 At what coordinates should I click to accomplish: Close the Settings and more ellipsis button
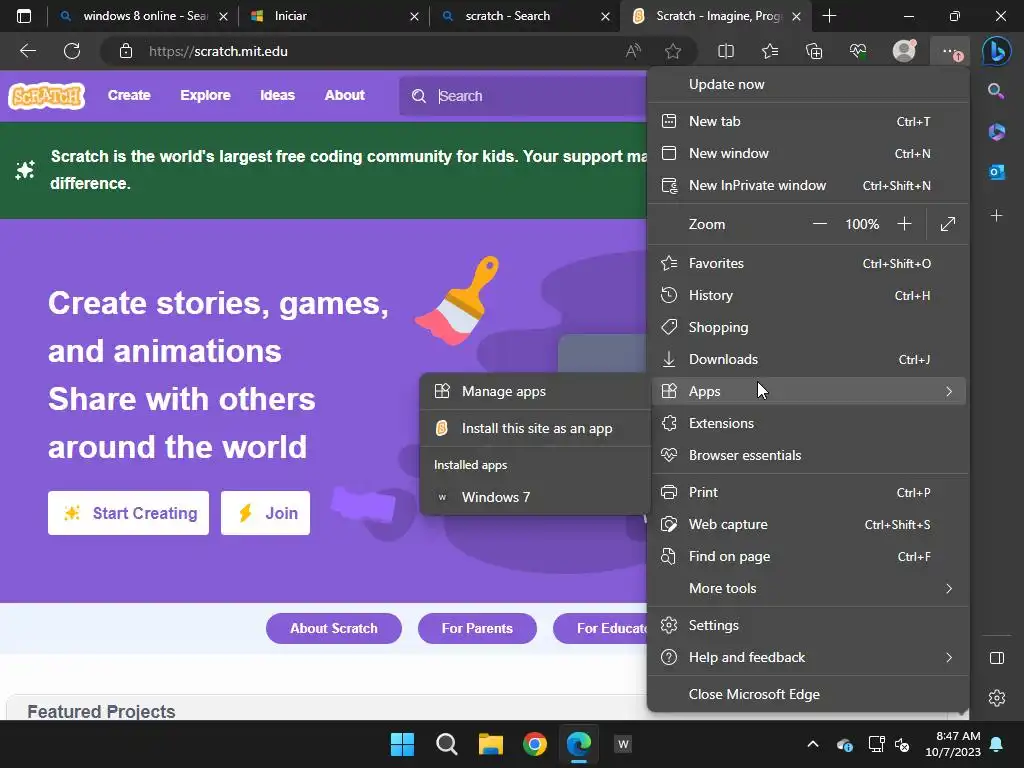click(950, 51)
